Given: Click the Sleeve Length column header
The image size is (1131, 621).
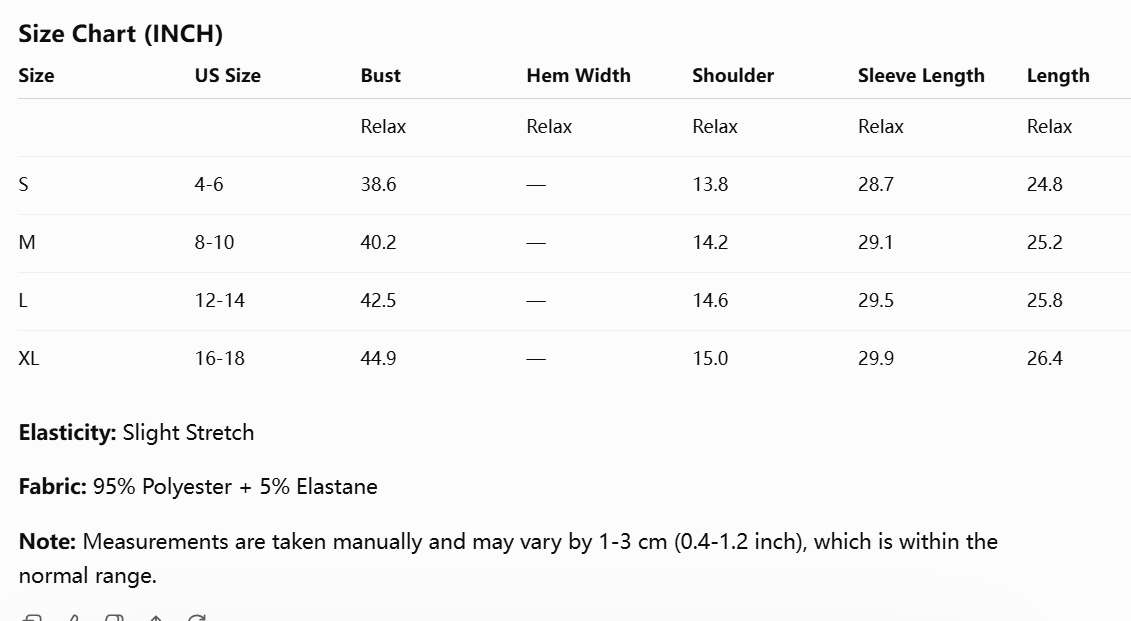Looking at the screenshot, I should [x=920, y=76].
